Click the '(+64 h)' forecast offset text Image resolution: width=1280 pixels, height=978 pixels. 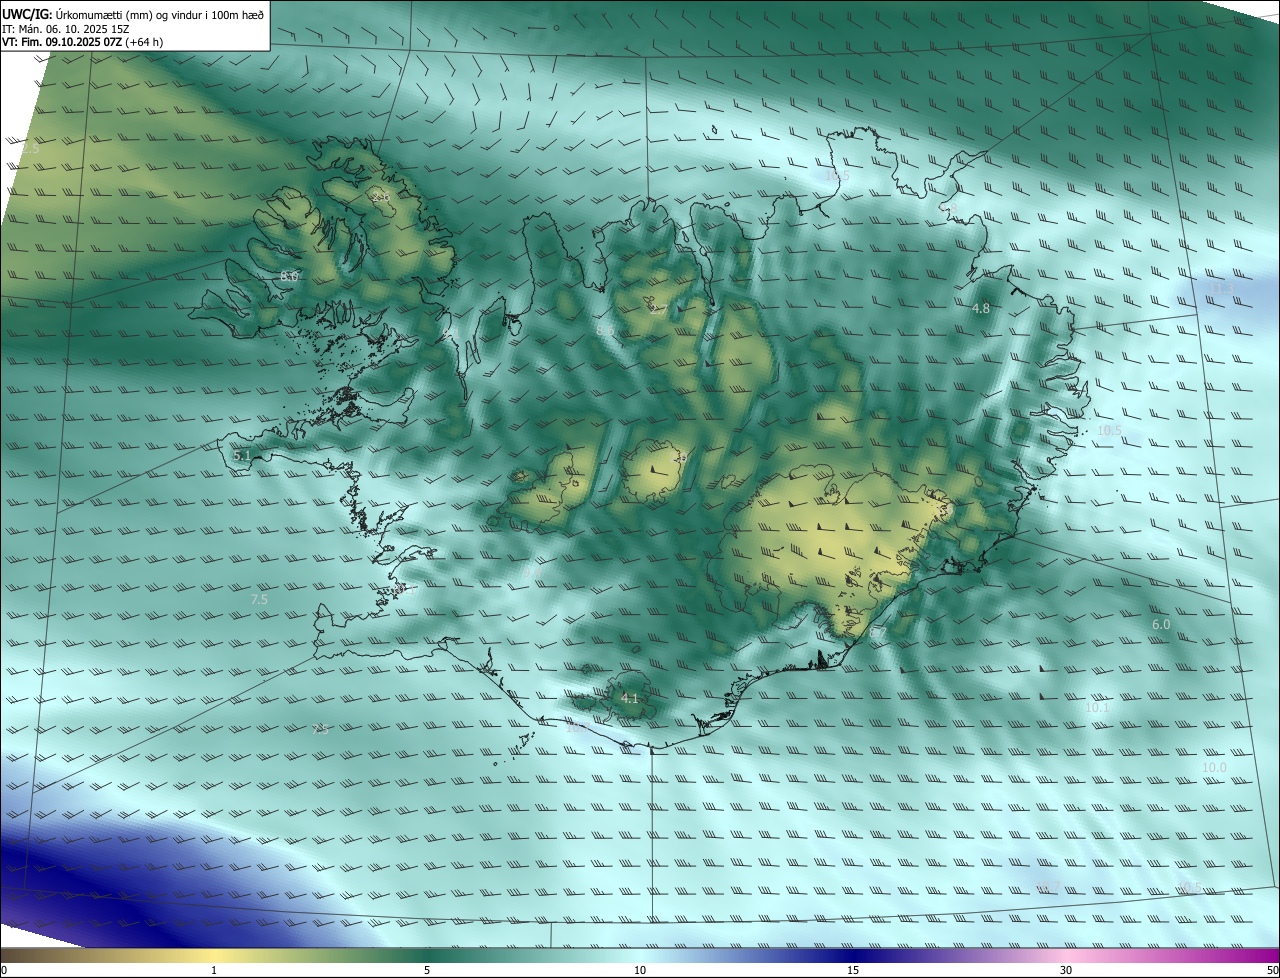pos(144,42)
